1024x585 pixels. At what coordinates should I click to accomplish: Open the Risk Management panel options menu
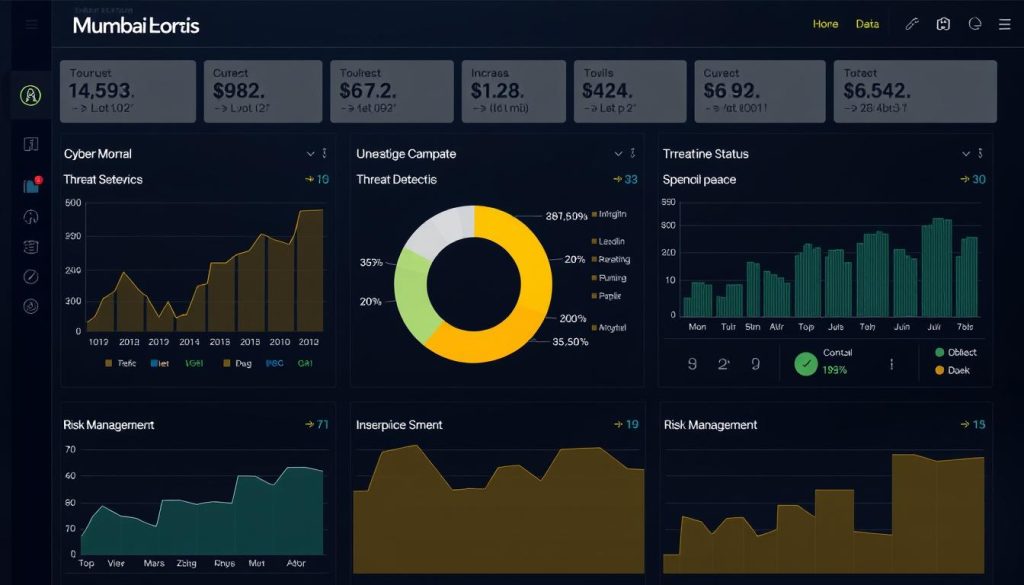coord(318,424)
